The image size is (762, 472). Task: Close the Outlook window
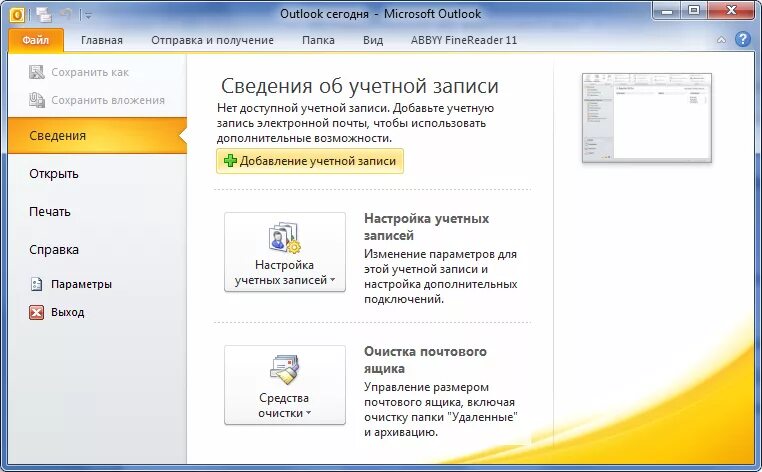[731, 11]
